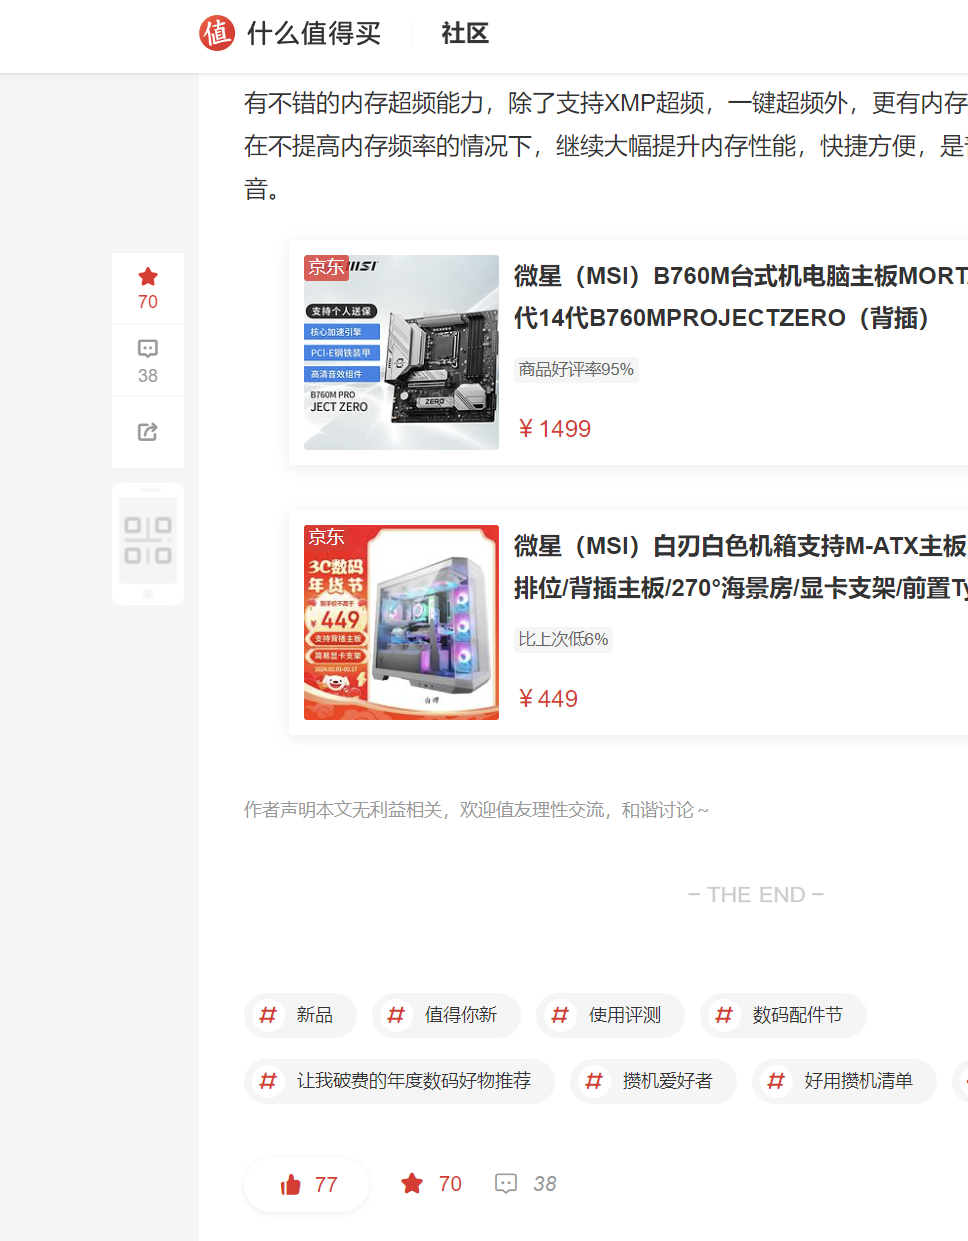This screenshot has height=1241, width=968.
Task: Open the 让我破费的年度数码好物推荐 hashtag
Action: click(x=399, y=1081)
